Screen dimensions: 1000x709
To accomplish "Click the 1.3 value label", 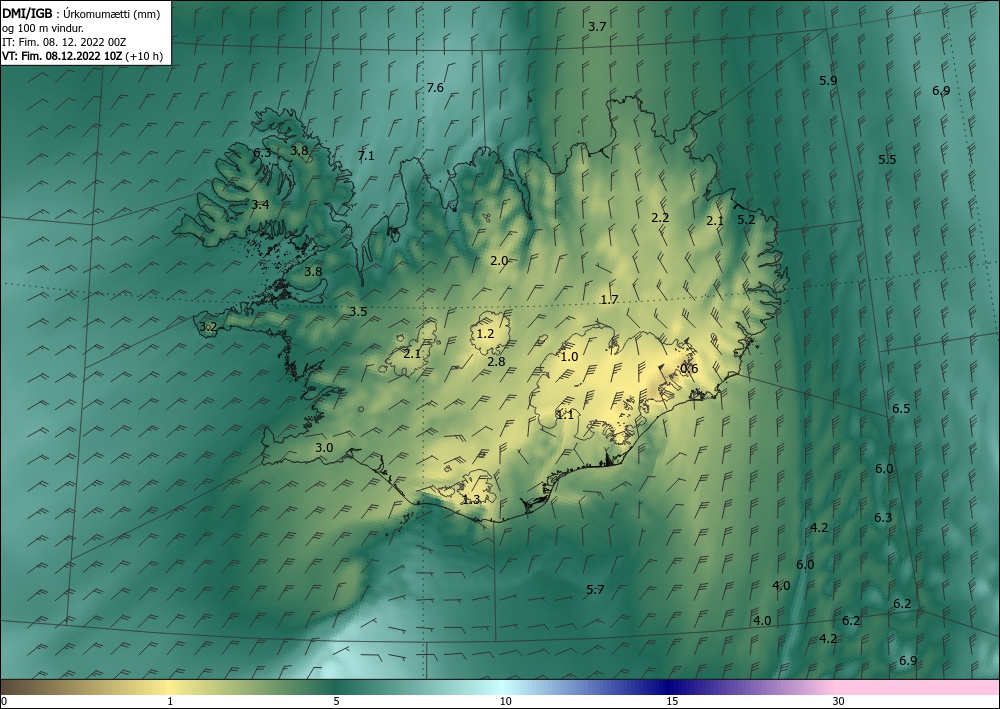I will tap(471, 500).
